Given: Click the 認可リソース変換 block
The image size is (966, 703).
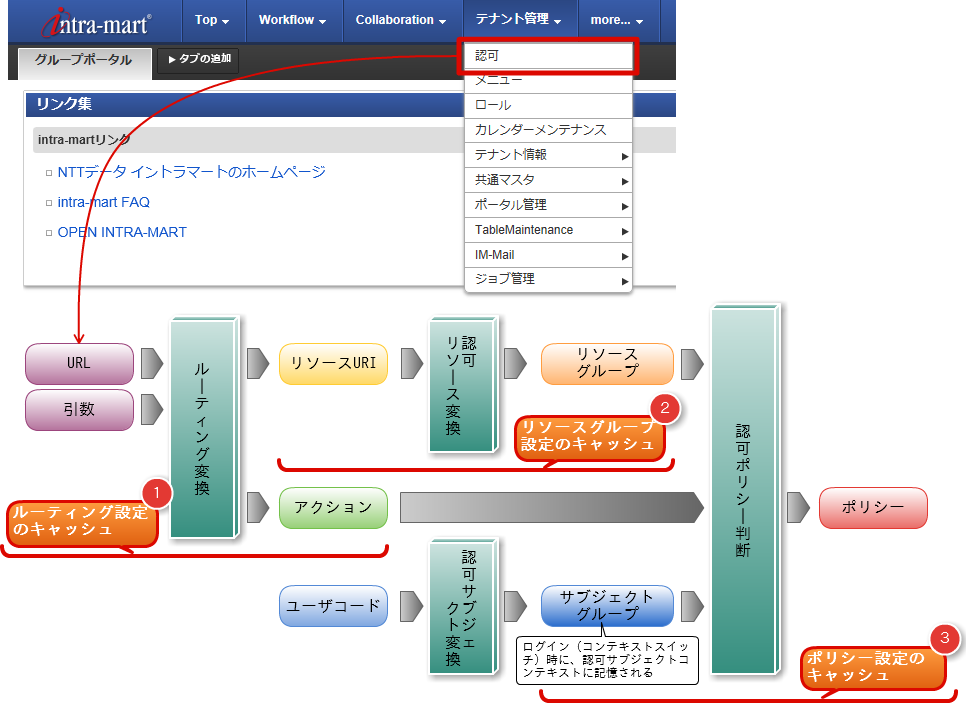Looking at the screenshot, I should tap(463, 384).
